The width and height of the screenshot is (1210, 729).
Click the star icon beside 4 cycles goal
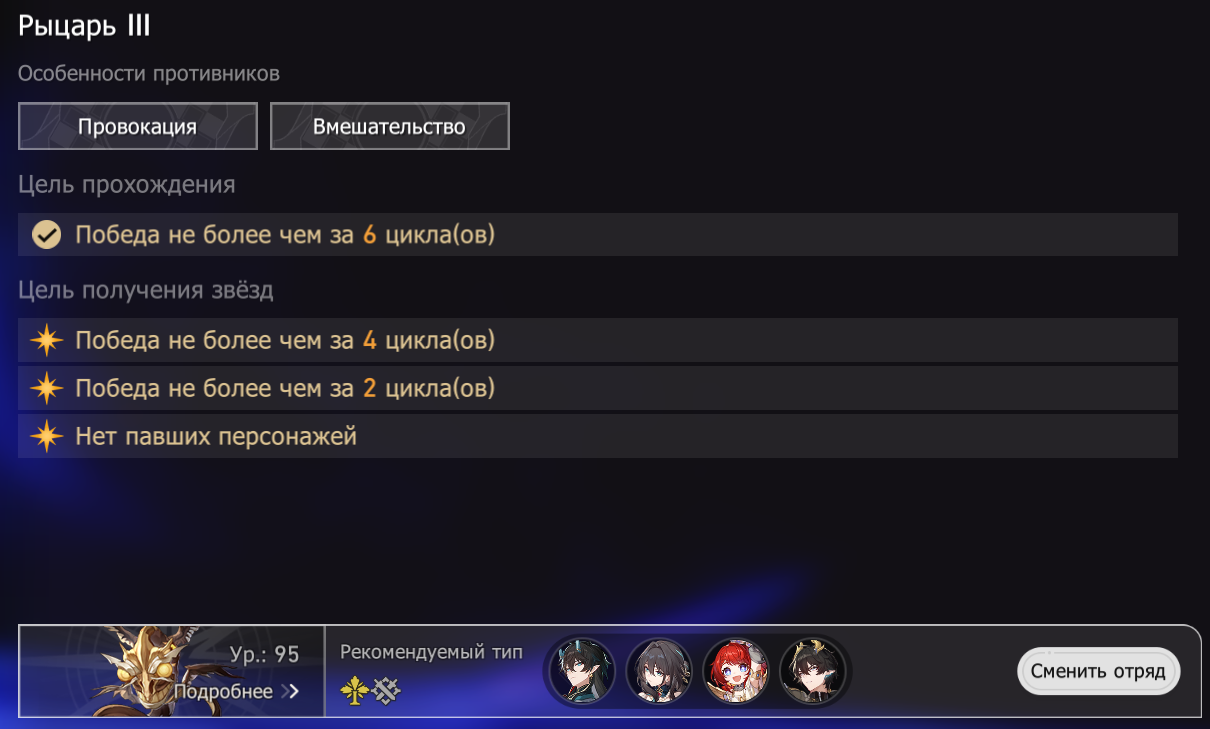(46, 340)
